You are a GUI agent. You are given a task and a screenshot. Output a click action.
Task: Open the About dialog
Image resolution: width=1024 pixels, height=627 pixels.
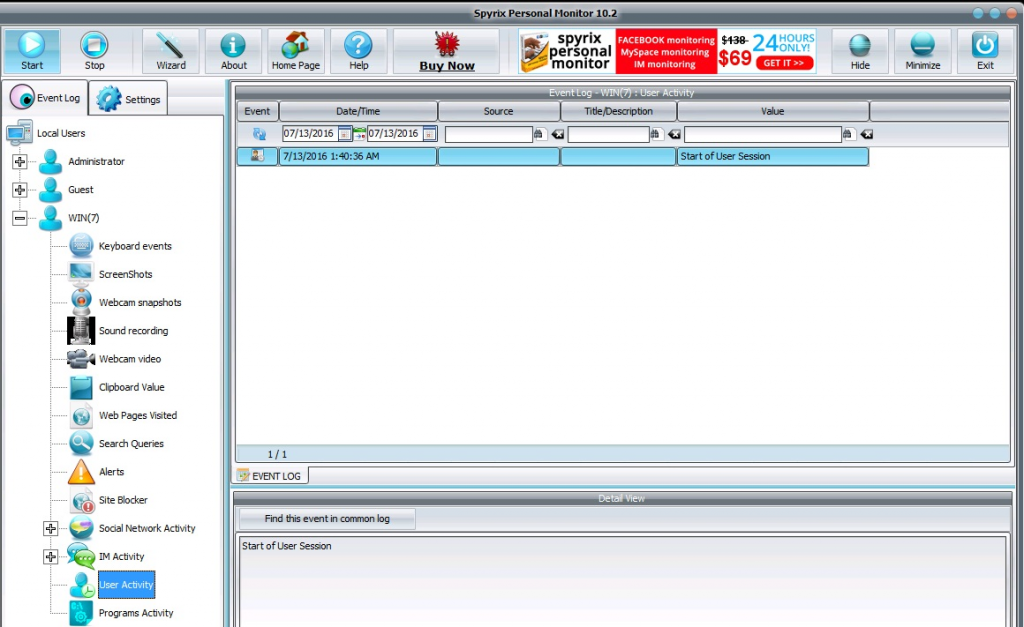pos(233,51)
